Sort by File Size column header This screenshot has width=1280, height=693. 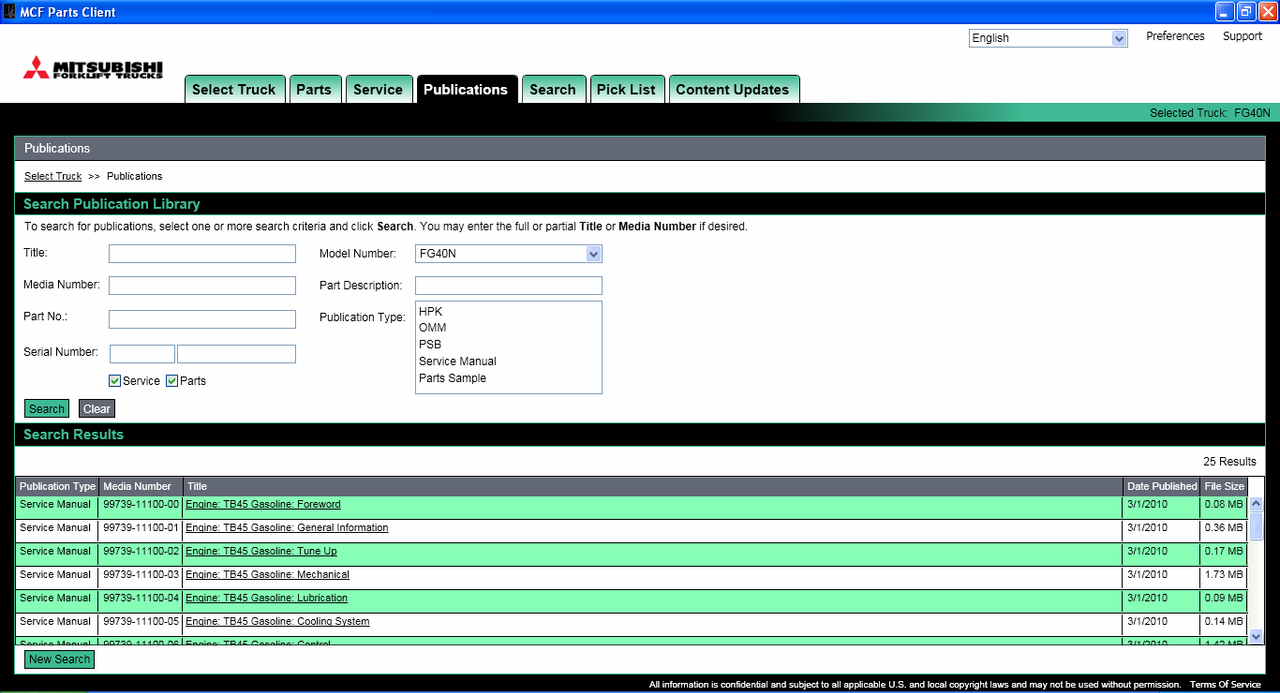tap(1224, 487)
